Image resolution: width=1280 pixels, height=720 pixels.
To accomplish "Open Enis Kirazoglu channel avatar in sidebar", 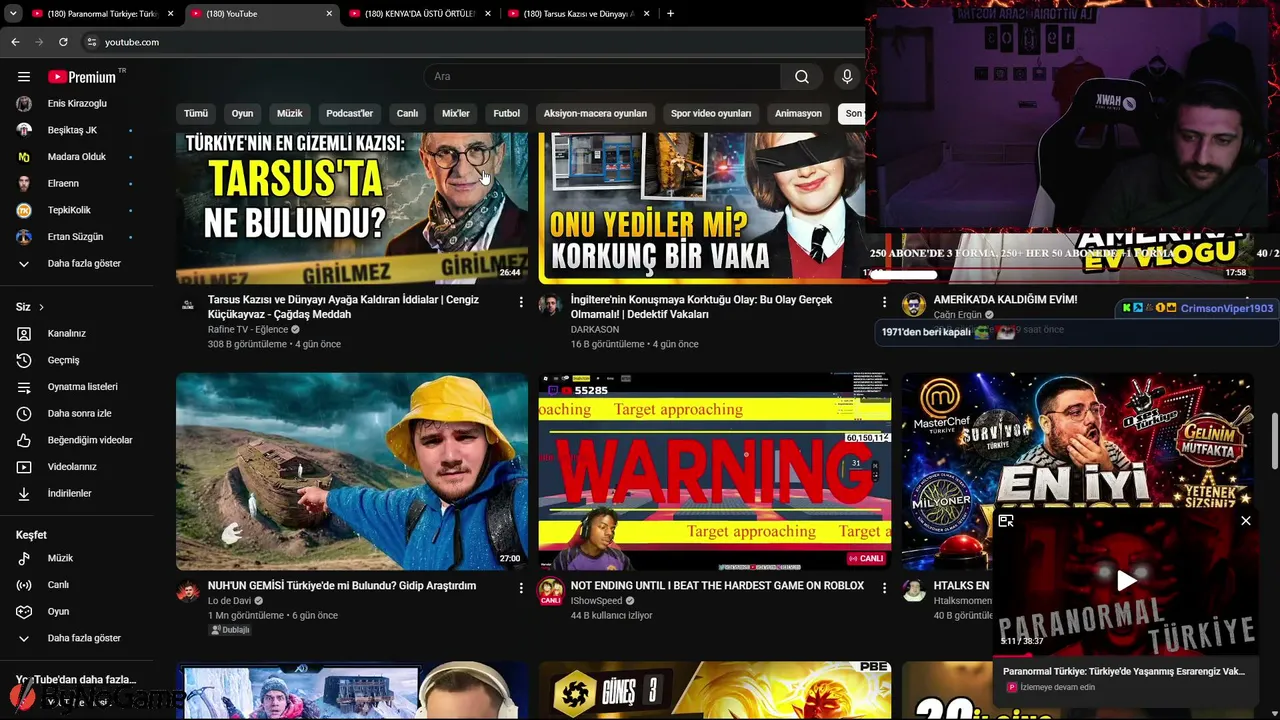I will pyautogui.click(x=24, y=104).
